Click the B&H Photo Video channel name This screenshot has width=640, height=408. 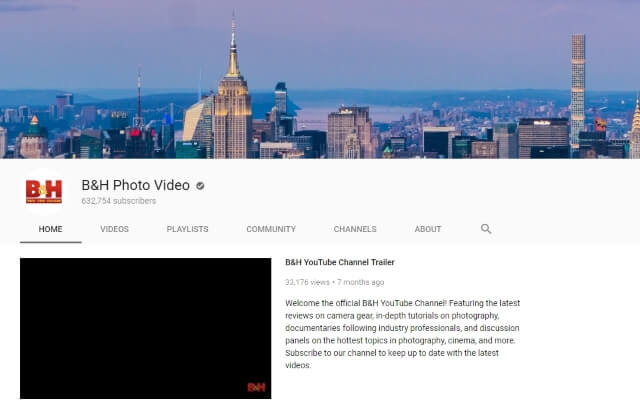point(136,185)
